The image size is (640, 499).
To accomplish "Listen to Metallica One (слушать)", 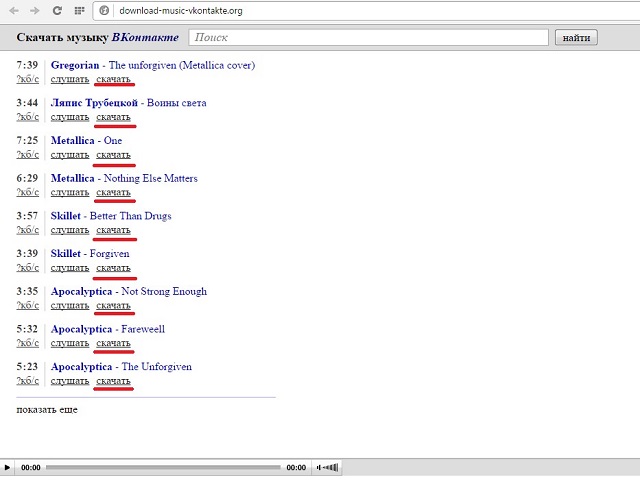I will [70, 155].
